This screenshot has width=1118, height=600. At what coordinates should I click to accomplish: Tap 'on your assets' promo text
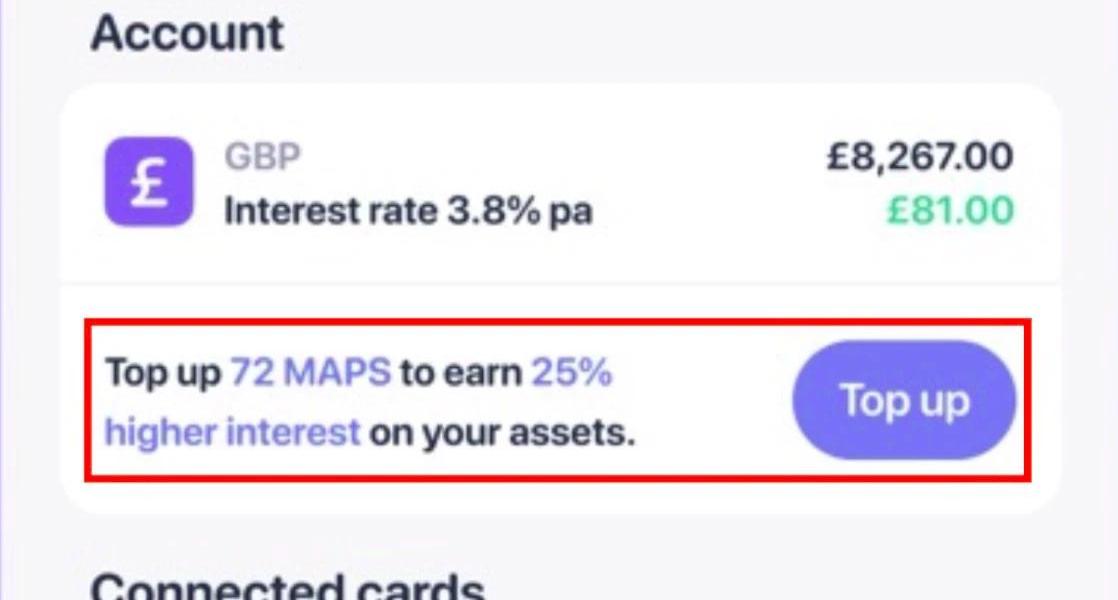pos(502,433)
